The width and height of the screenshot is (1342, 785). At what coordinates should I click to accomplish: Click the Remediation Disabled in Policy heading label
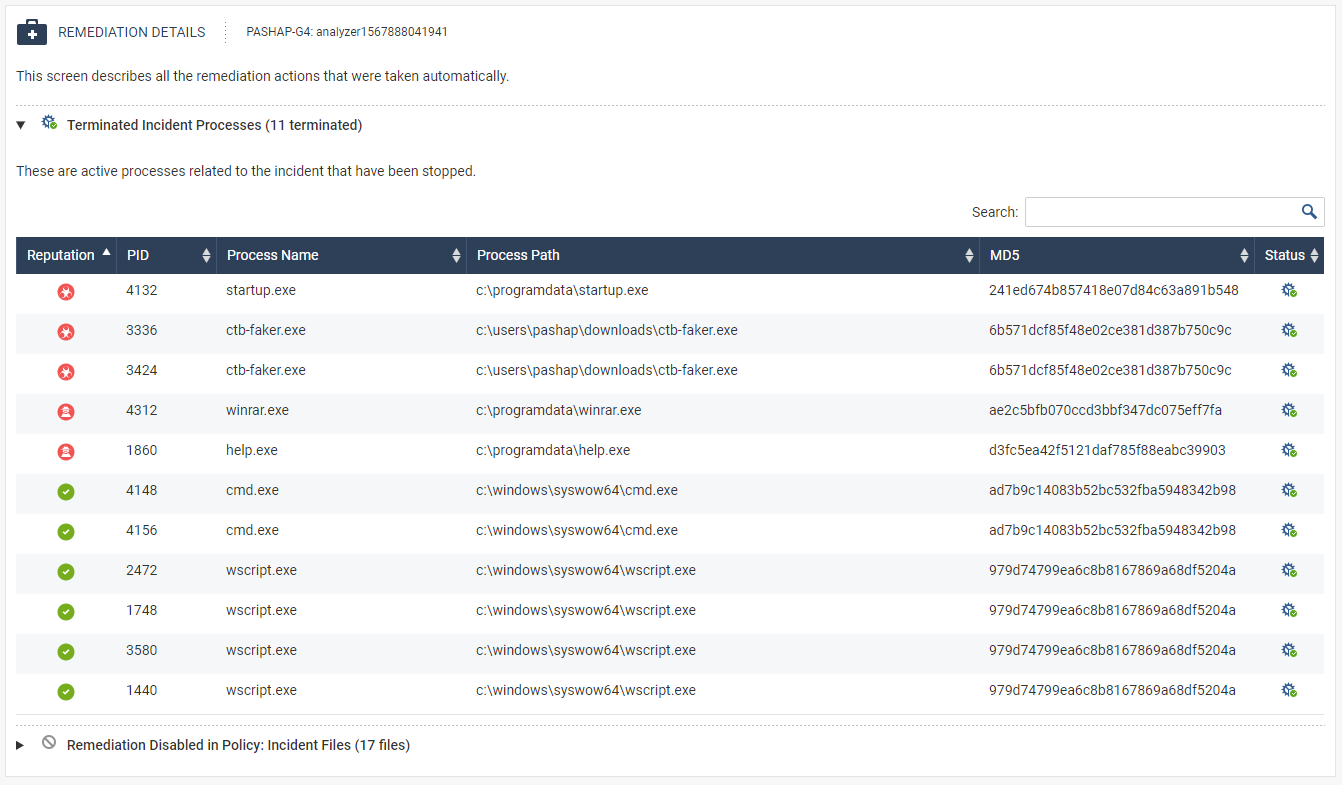click(238, 745)
